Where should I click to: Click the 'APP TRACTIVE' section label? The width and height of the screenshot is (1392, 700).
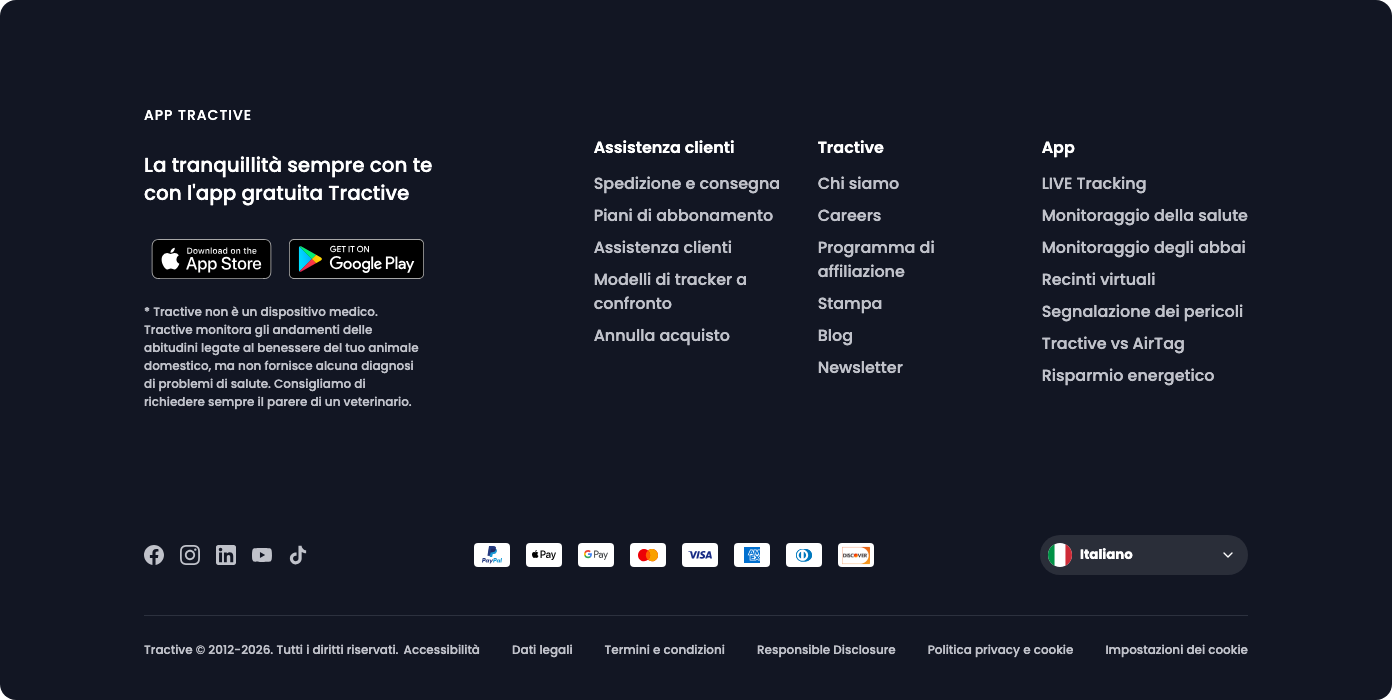(198, 115)
